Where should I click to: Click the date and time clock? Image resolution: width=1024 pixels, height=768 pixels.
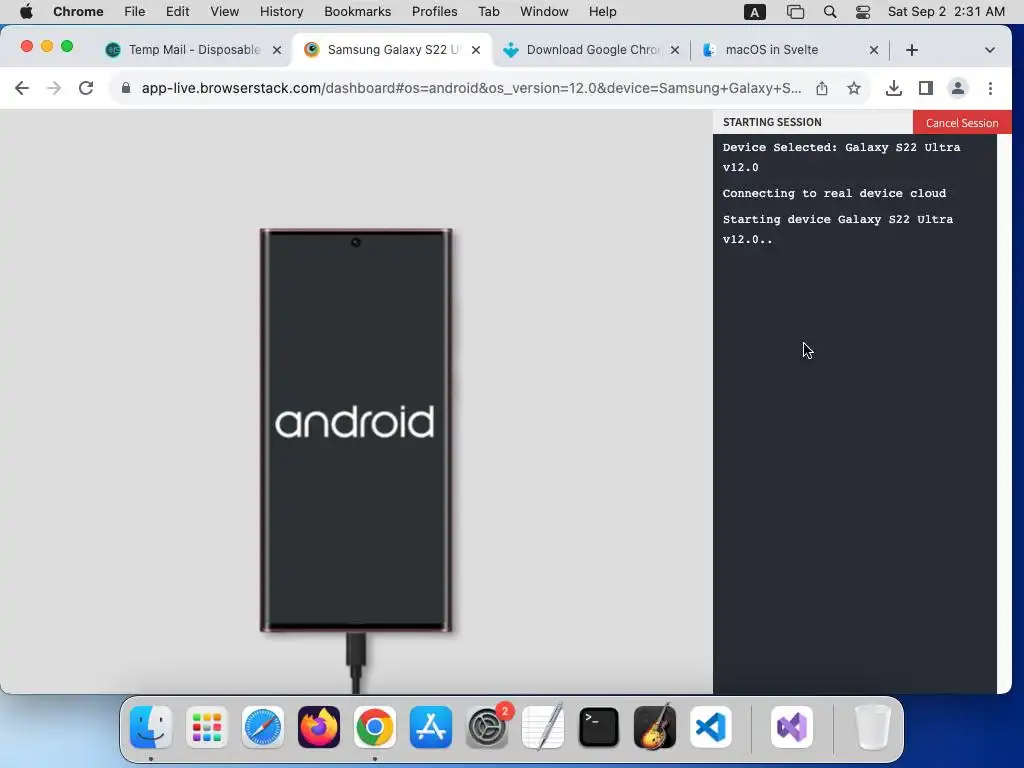pos(946,12)
